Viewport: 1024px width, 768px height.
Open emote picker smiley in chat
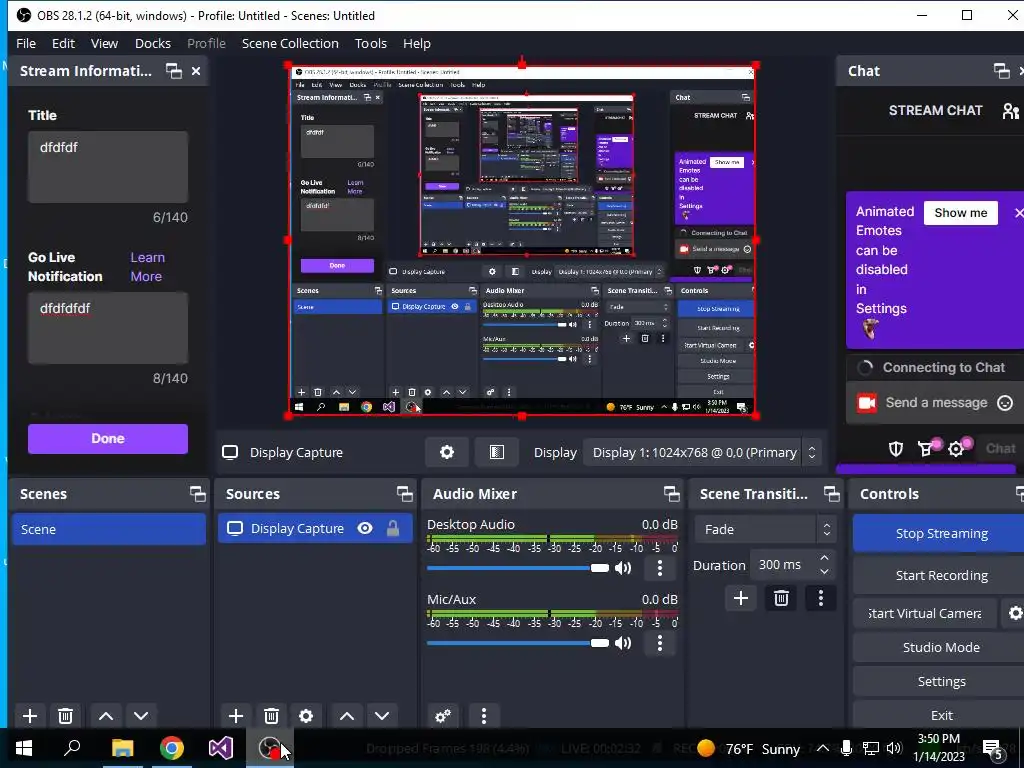pos(1005,403)
